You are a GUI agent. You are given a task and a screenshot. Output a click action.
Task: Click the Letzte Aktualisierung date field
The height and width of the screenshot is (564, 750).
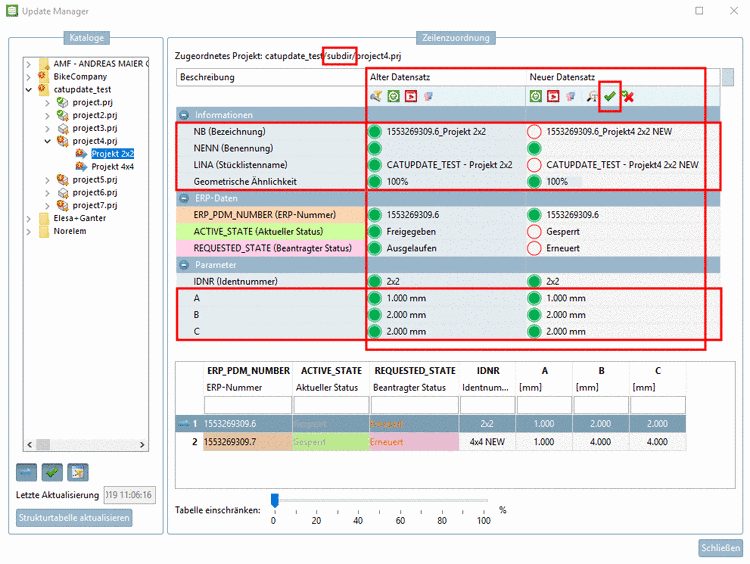[x=130, y=495]
